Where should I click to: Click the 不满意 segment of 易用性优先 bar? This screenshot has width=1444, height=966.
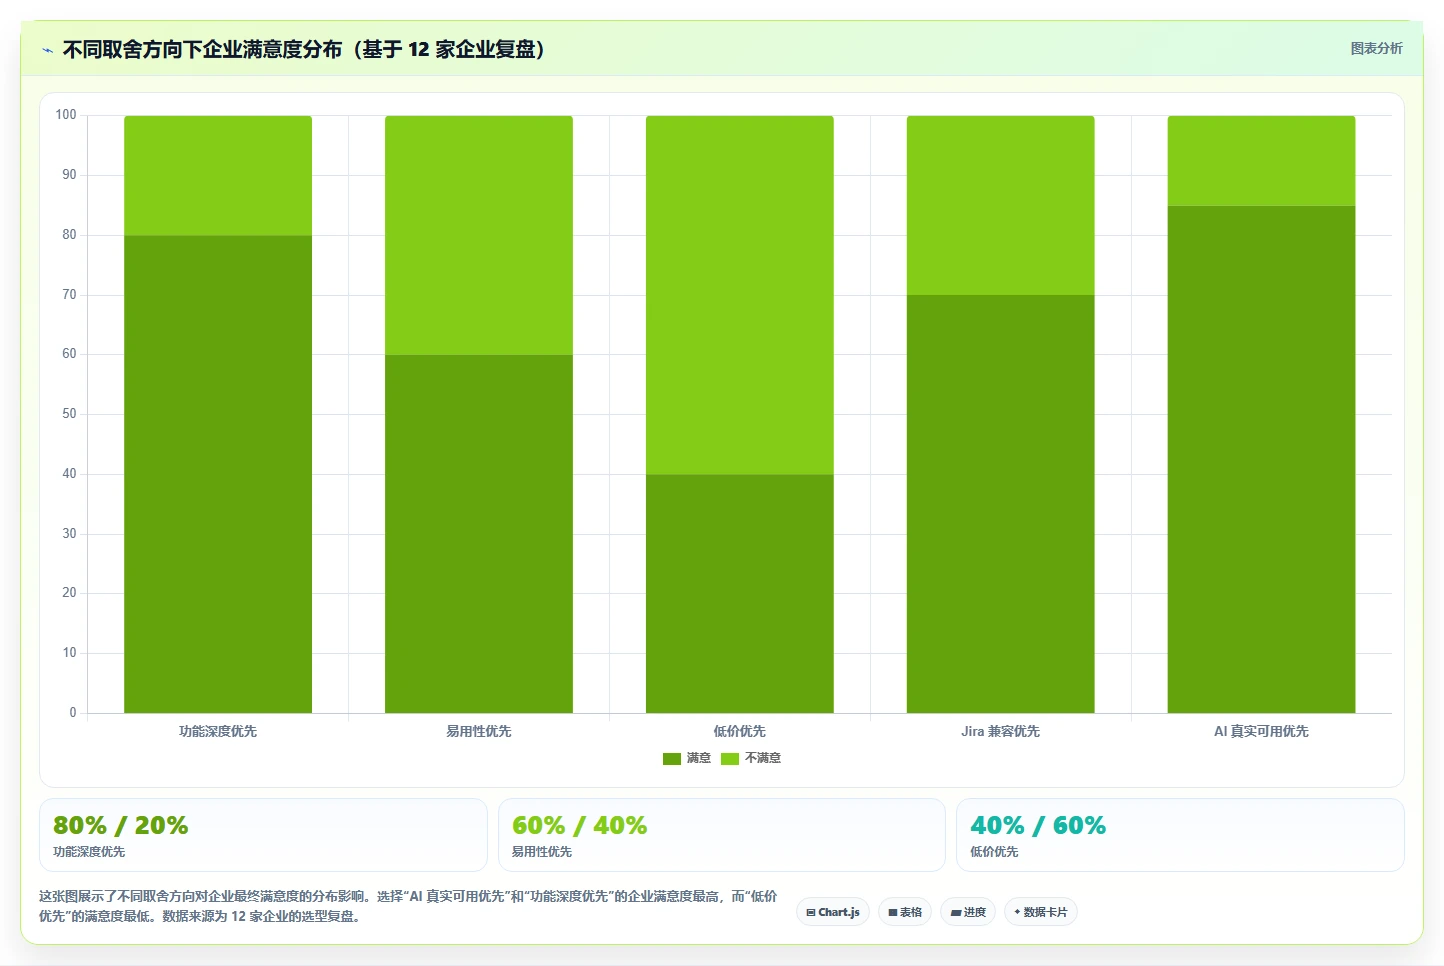(x=479, y=235)
